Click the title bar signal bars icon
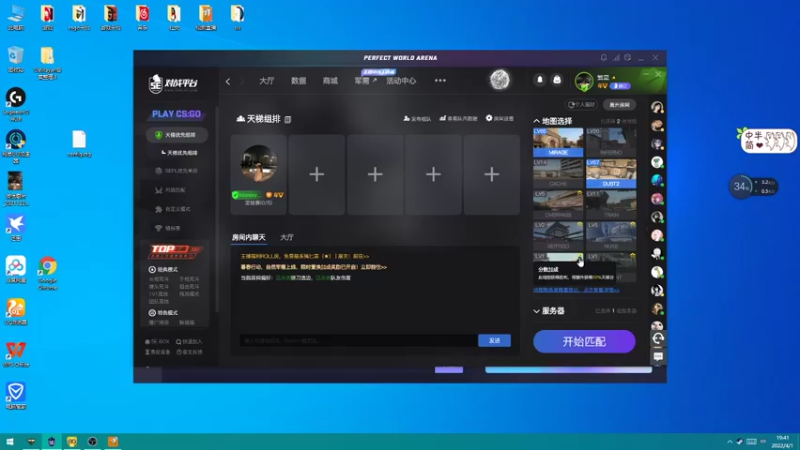The width and height of the screenshot is (800, 450). coord(616,58)
